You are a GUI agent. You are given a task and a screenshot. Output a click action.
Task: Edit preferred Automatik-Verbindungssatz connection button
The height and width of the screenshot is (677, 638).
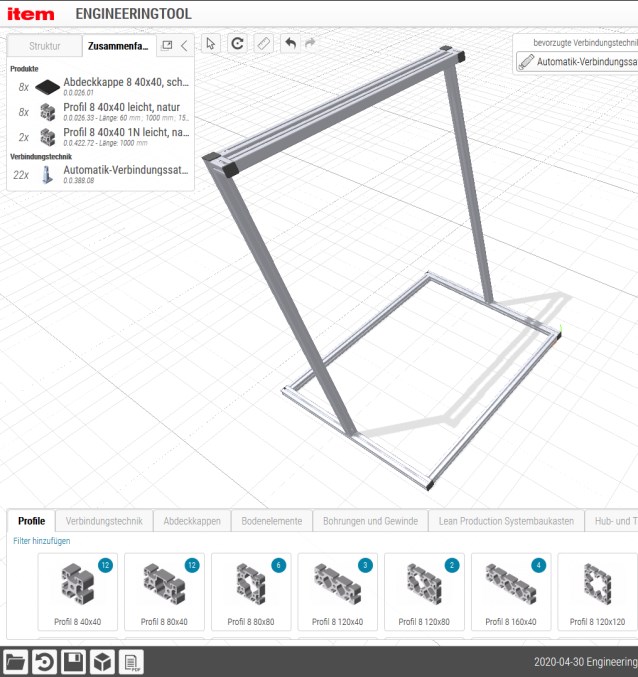(x=577, y=62)
